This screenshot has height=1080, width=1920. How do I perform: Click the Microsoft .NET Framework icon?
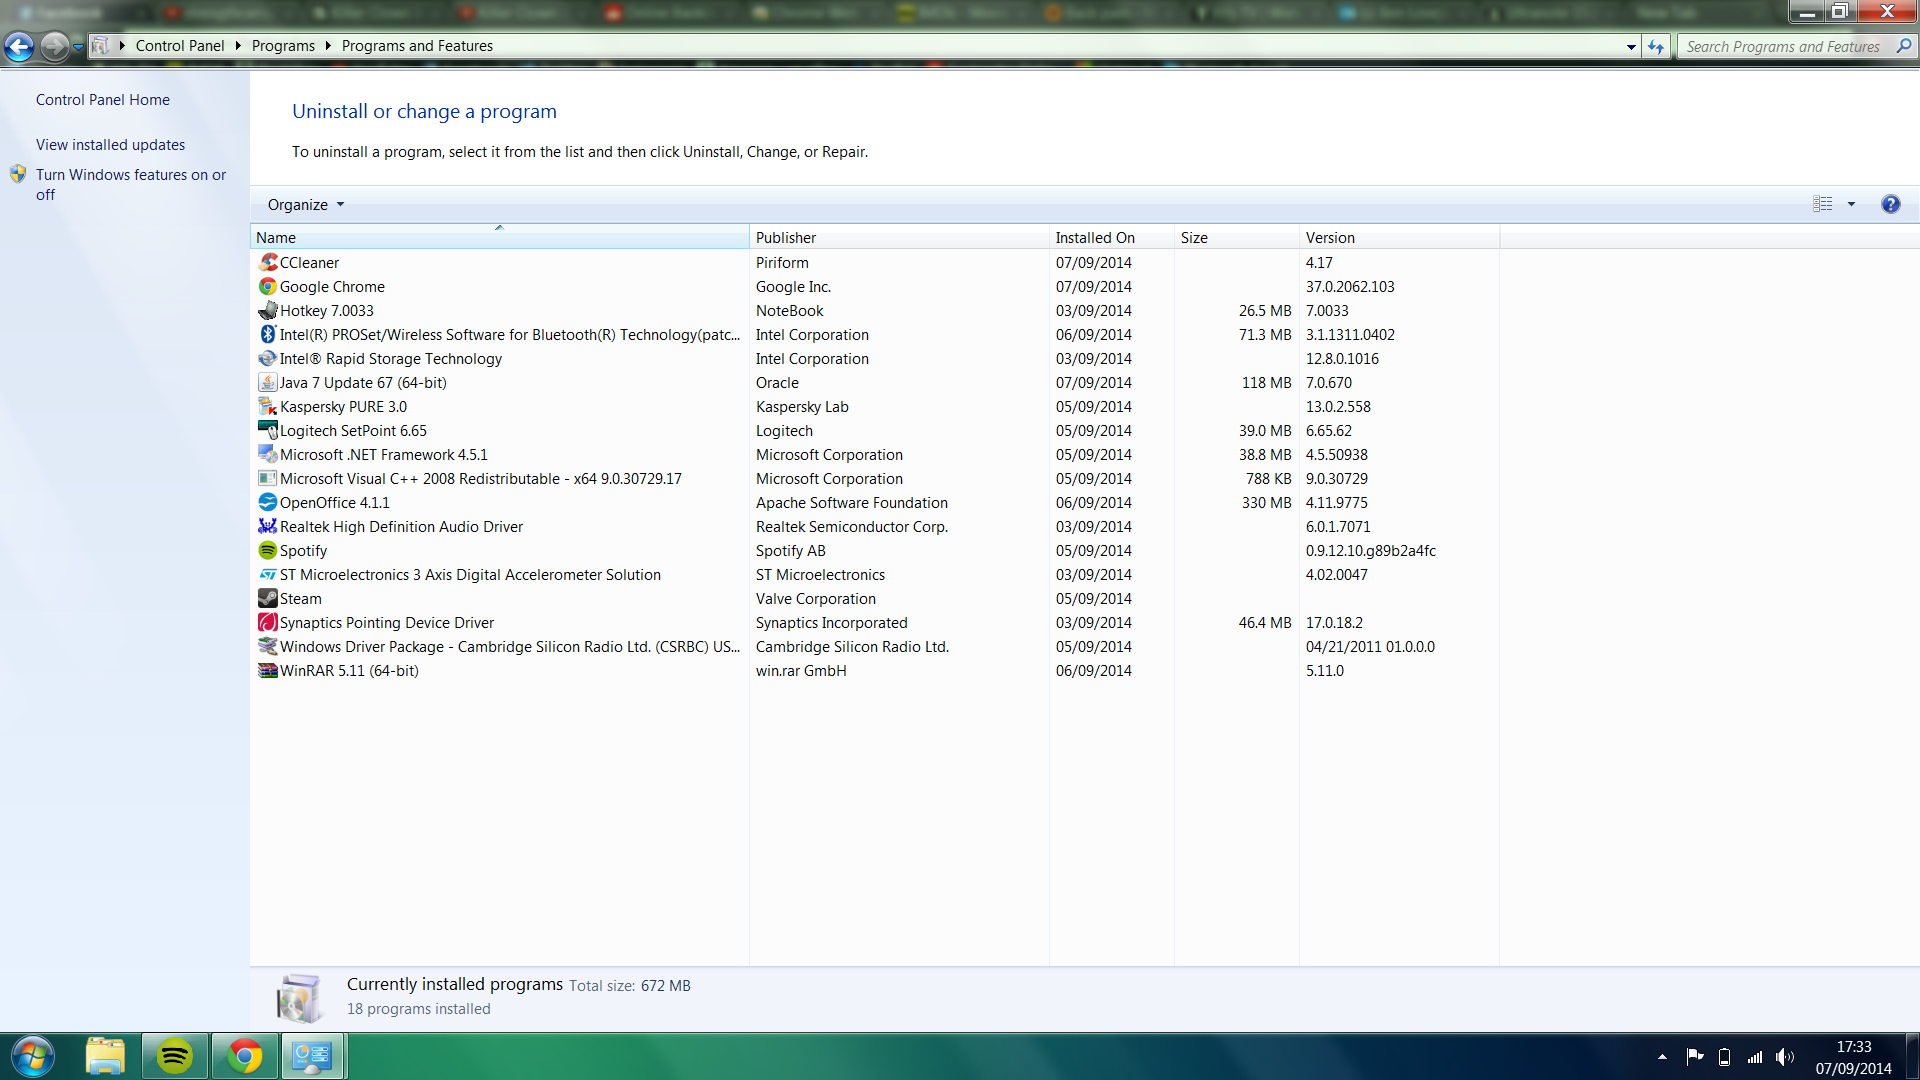pyautogui.click(x=268, y=454)
